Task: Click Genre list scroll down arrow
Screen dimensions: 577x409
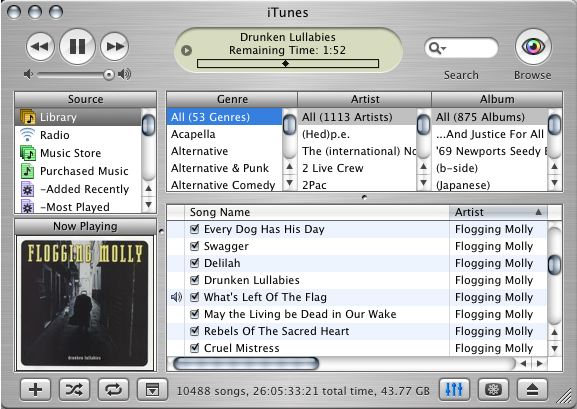Action: pos(290,183)
